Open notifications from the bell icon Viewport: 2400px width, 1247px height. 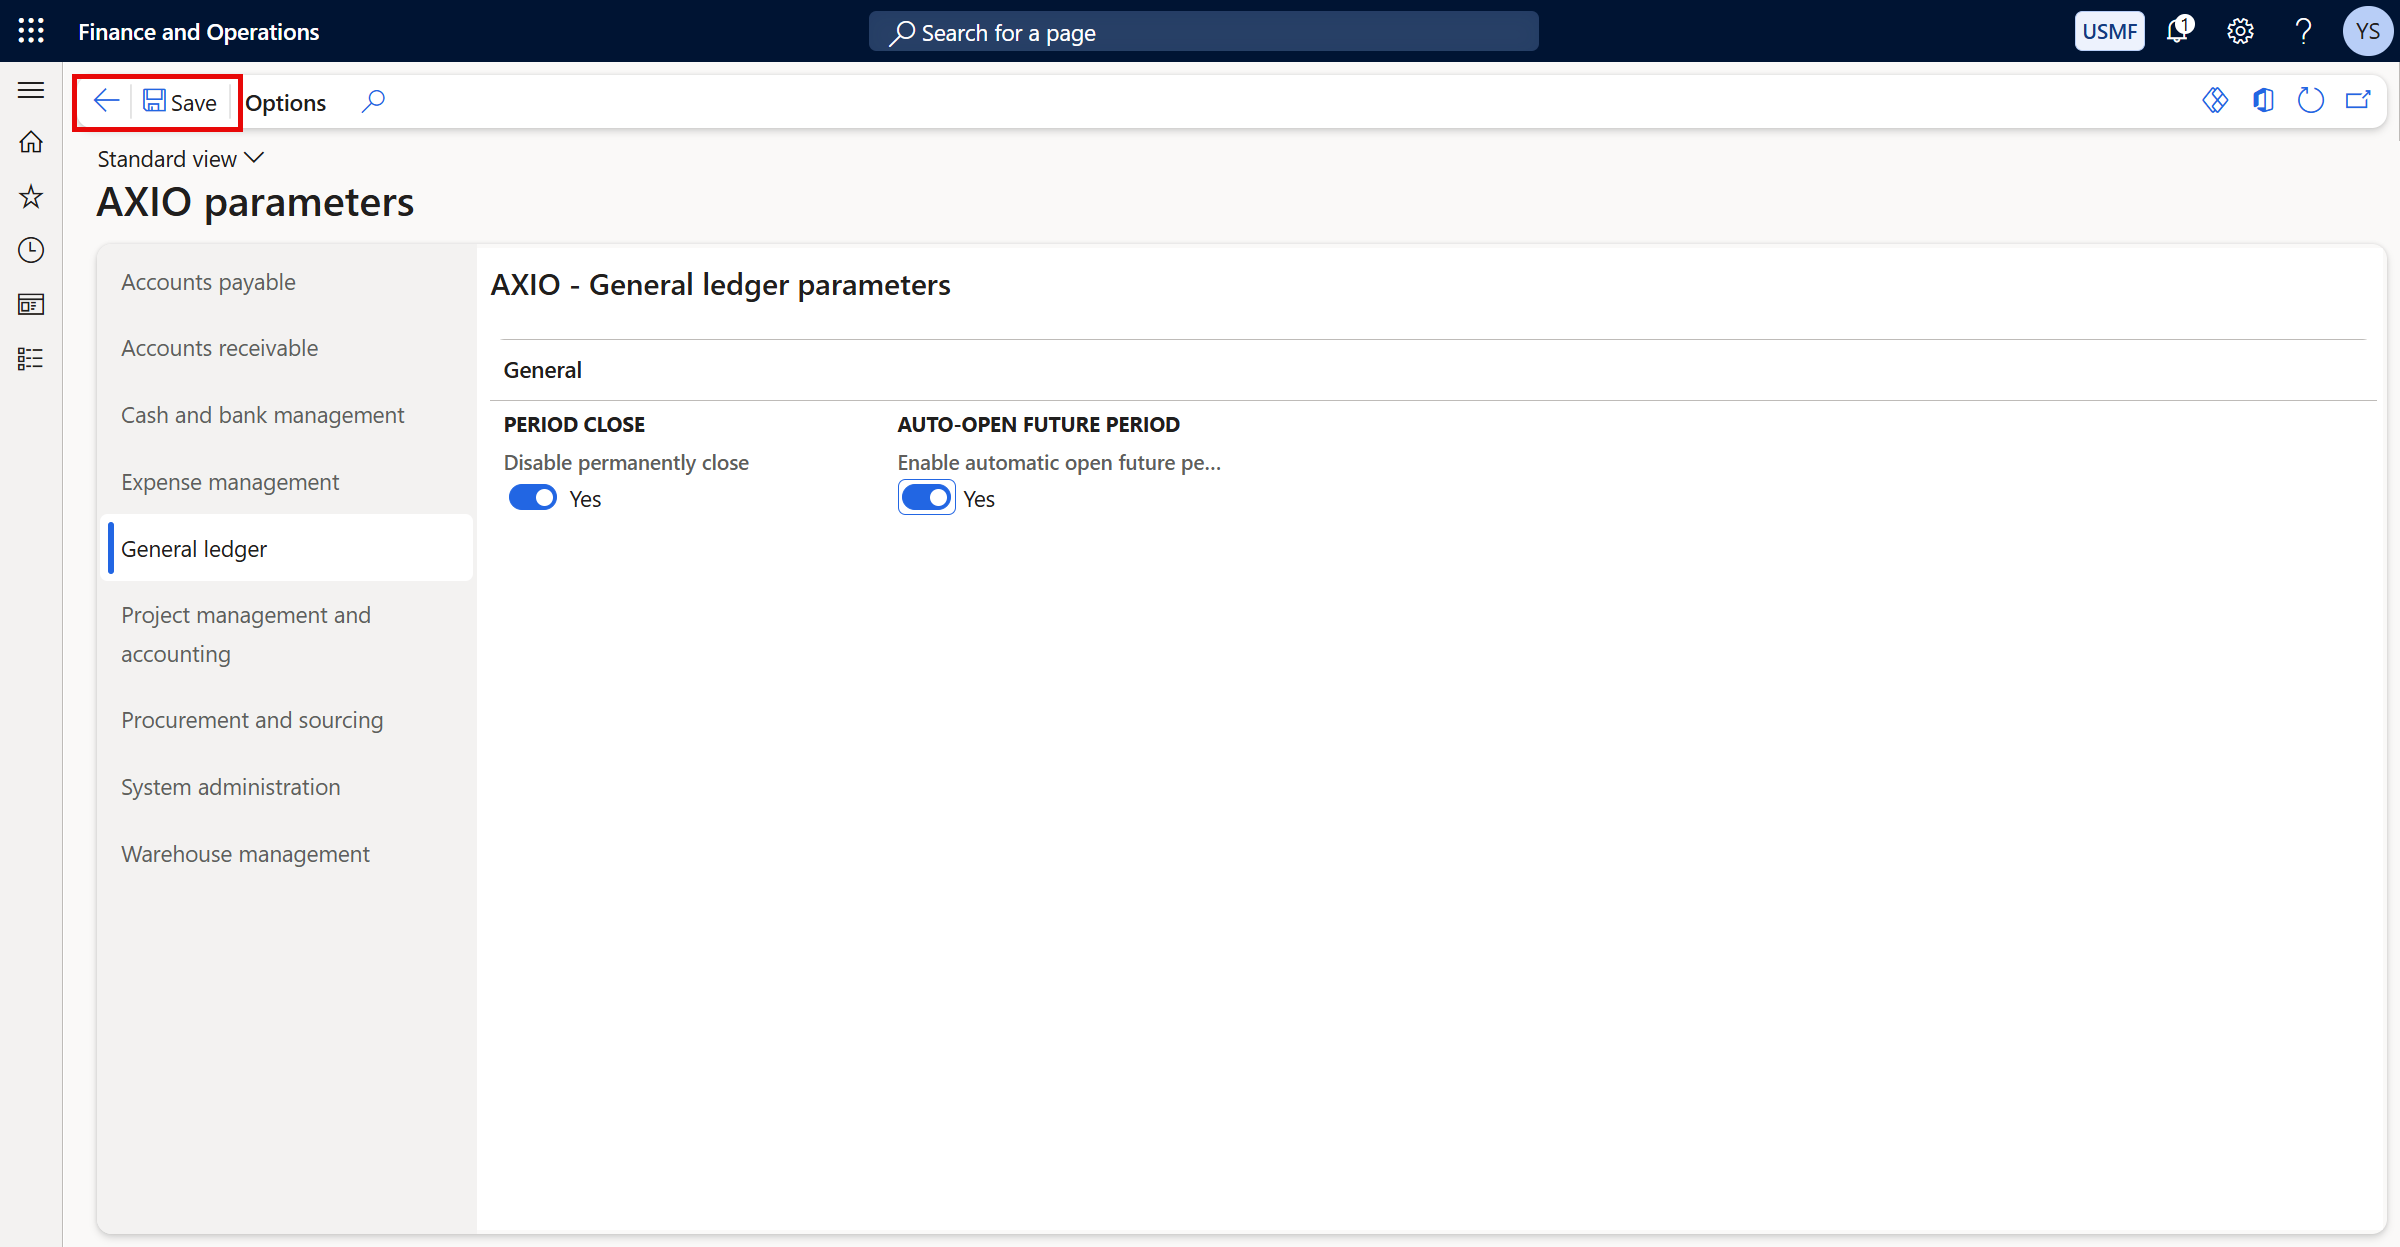(x=2177, y=31)
